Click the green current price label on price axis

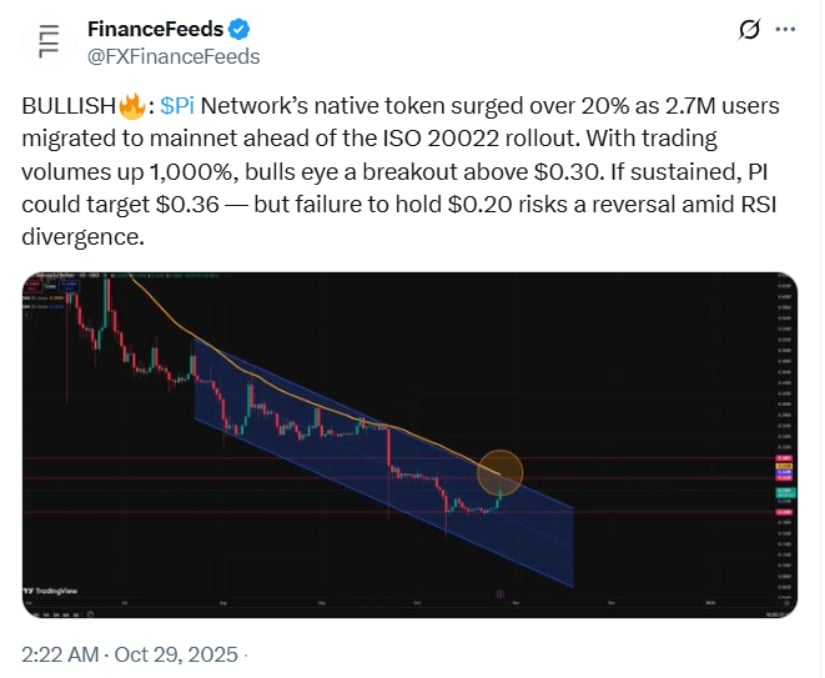tap(784, 493)
